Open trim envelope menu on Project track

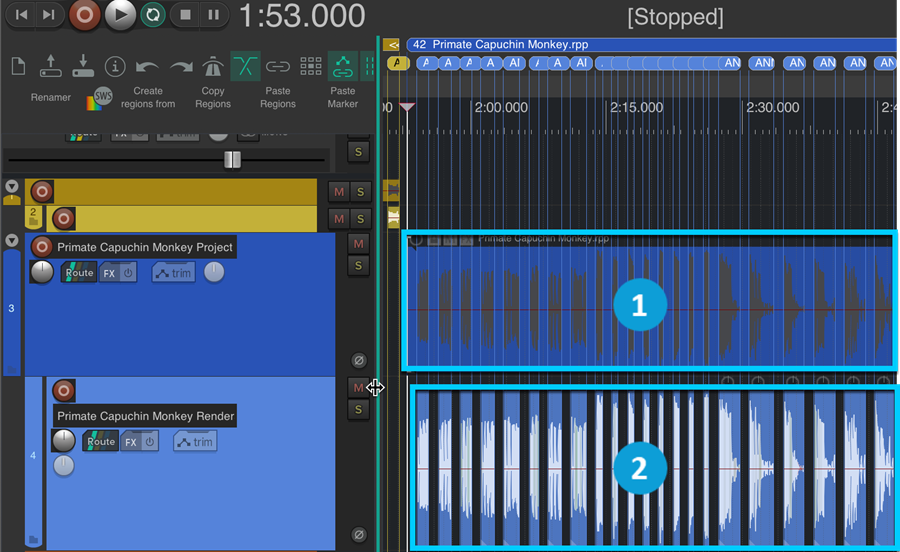click(173, 273)
